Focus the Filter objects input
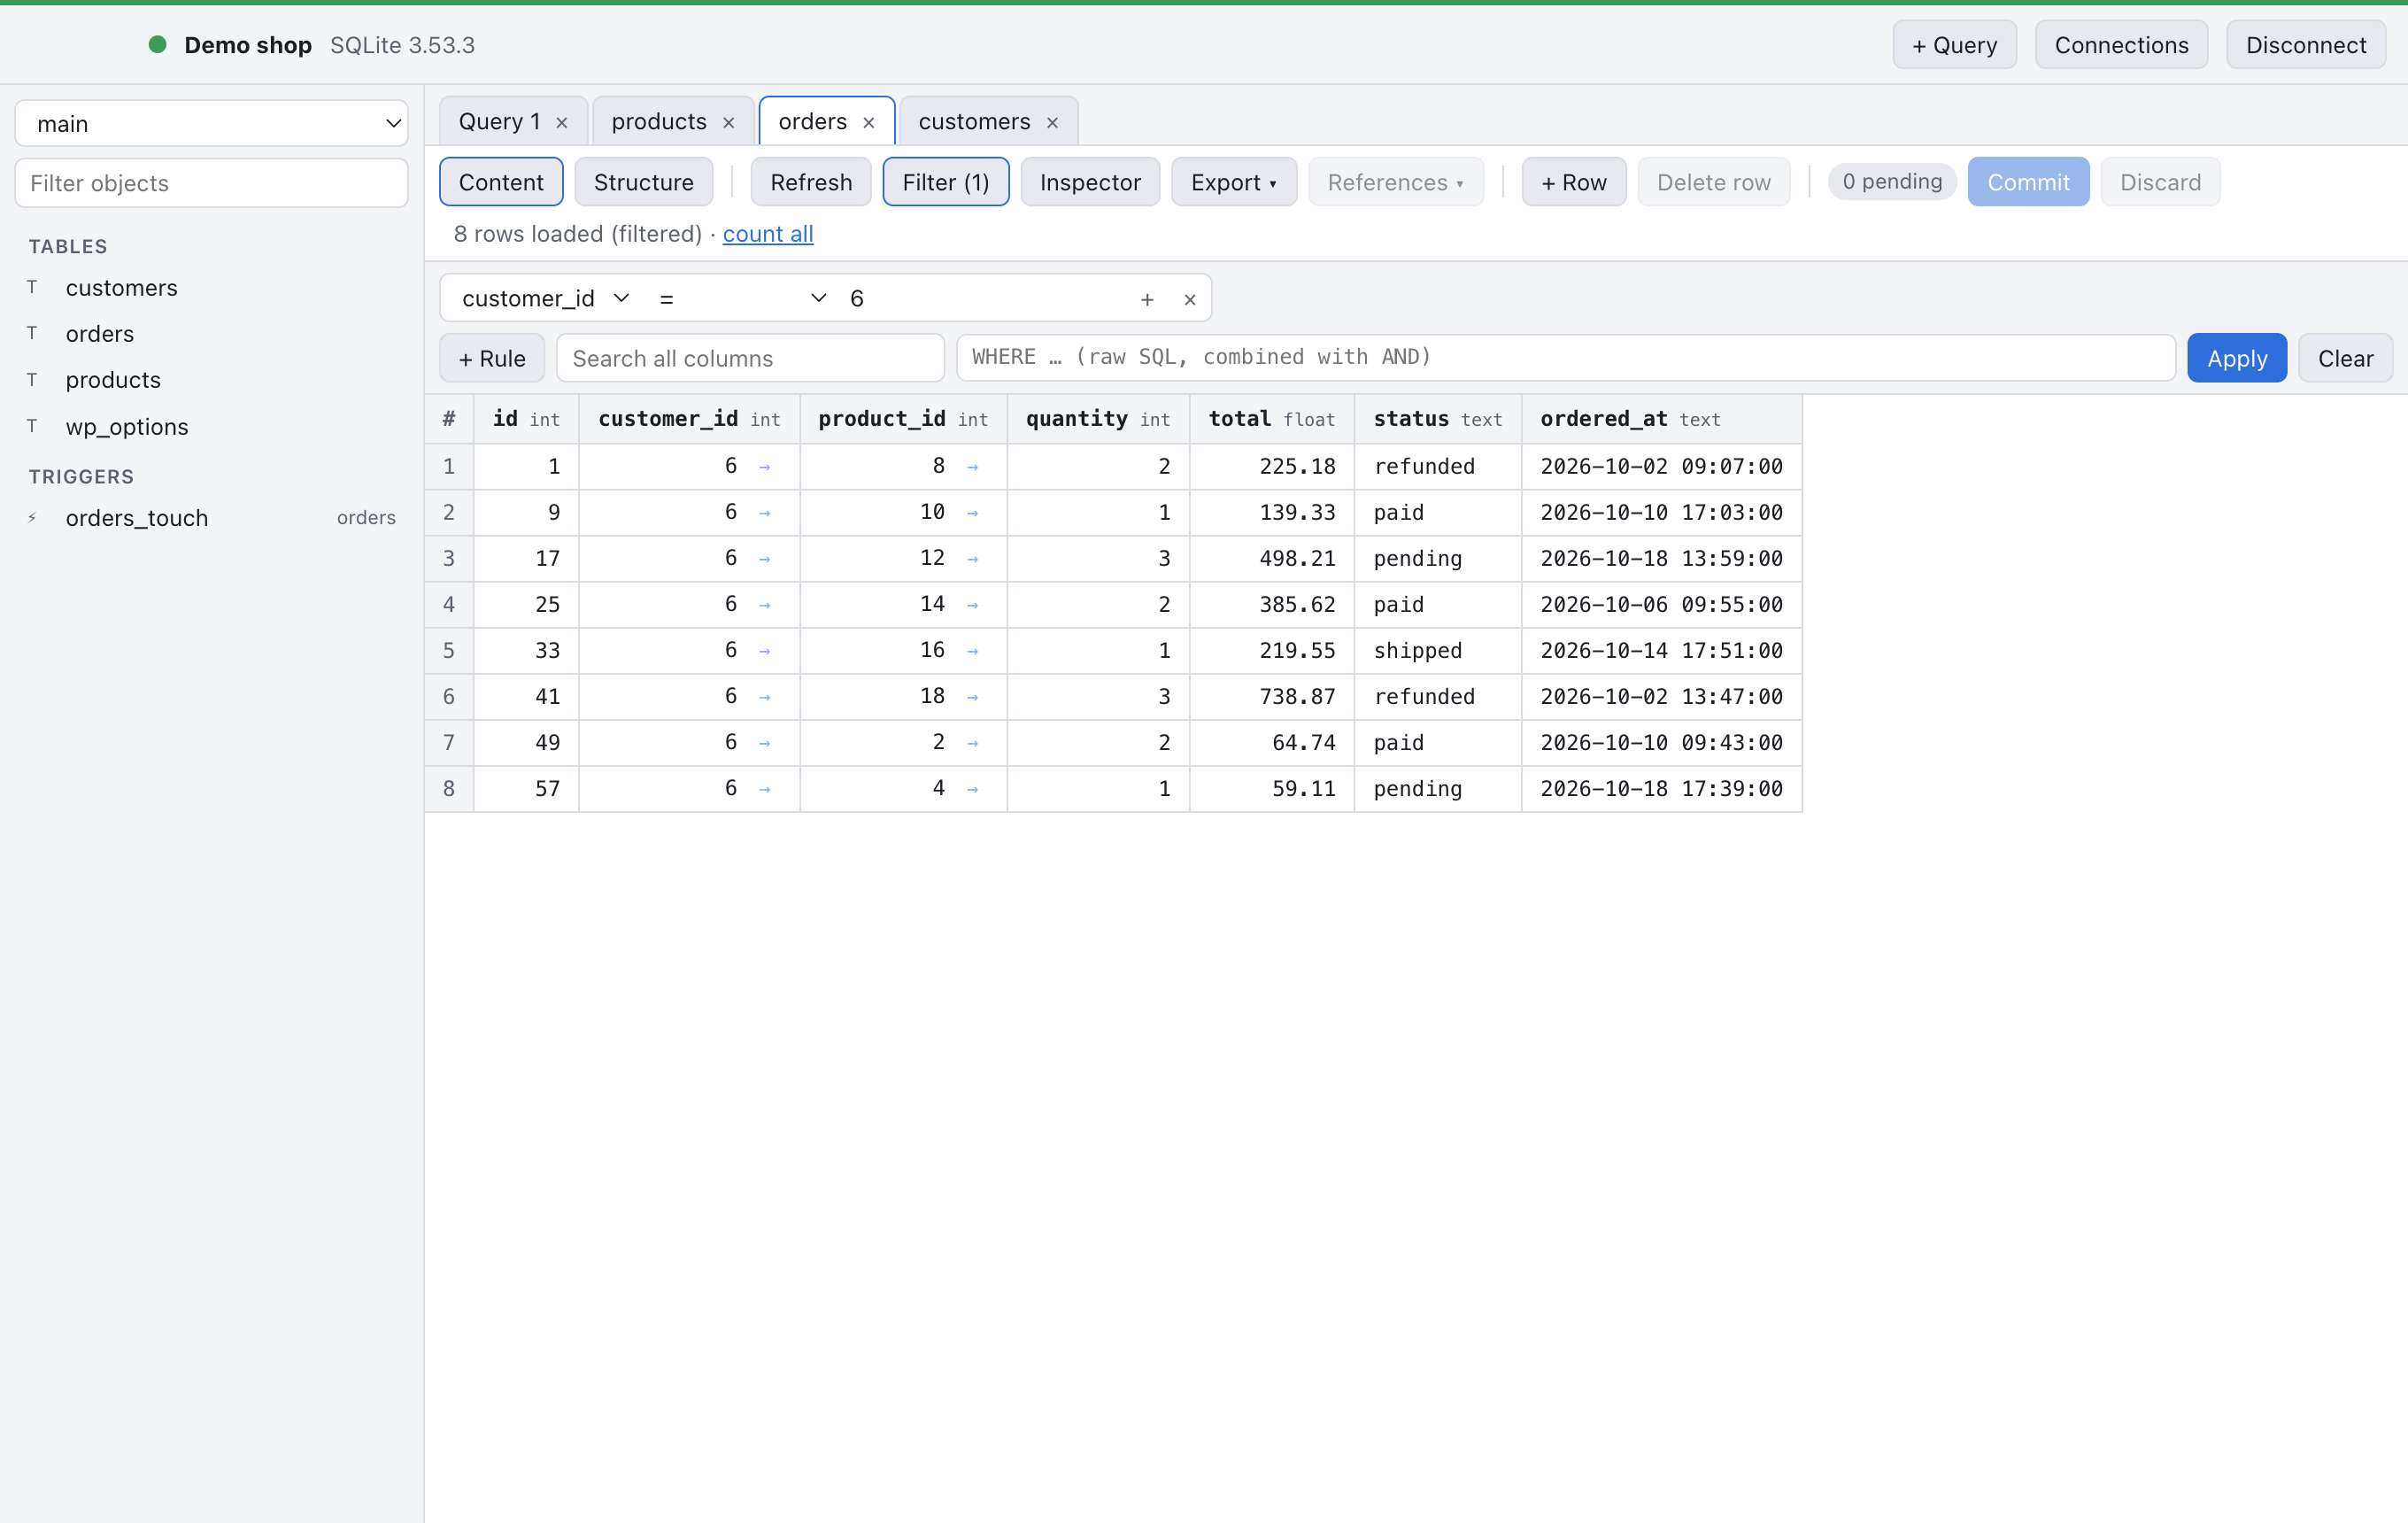The width and height of the screenshot is (2408, 1523). [212, 183]
